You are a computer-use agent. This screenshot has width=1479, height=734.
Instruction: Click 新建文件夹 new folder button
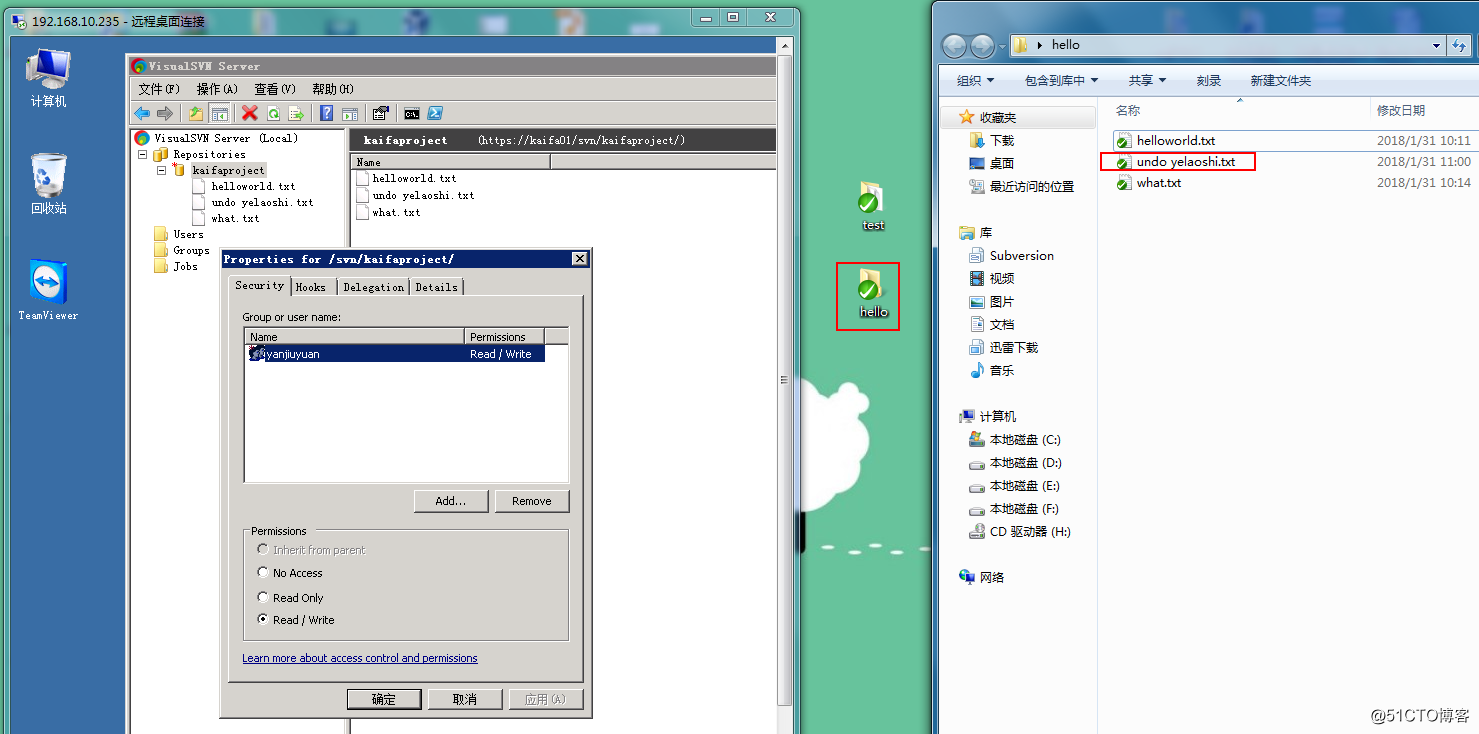click(1281, 80)
